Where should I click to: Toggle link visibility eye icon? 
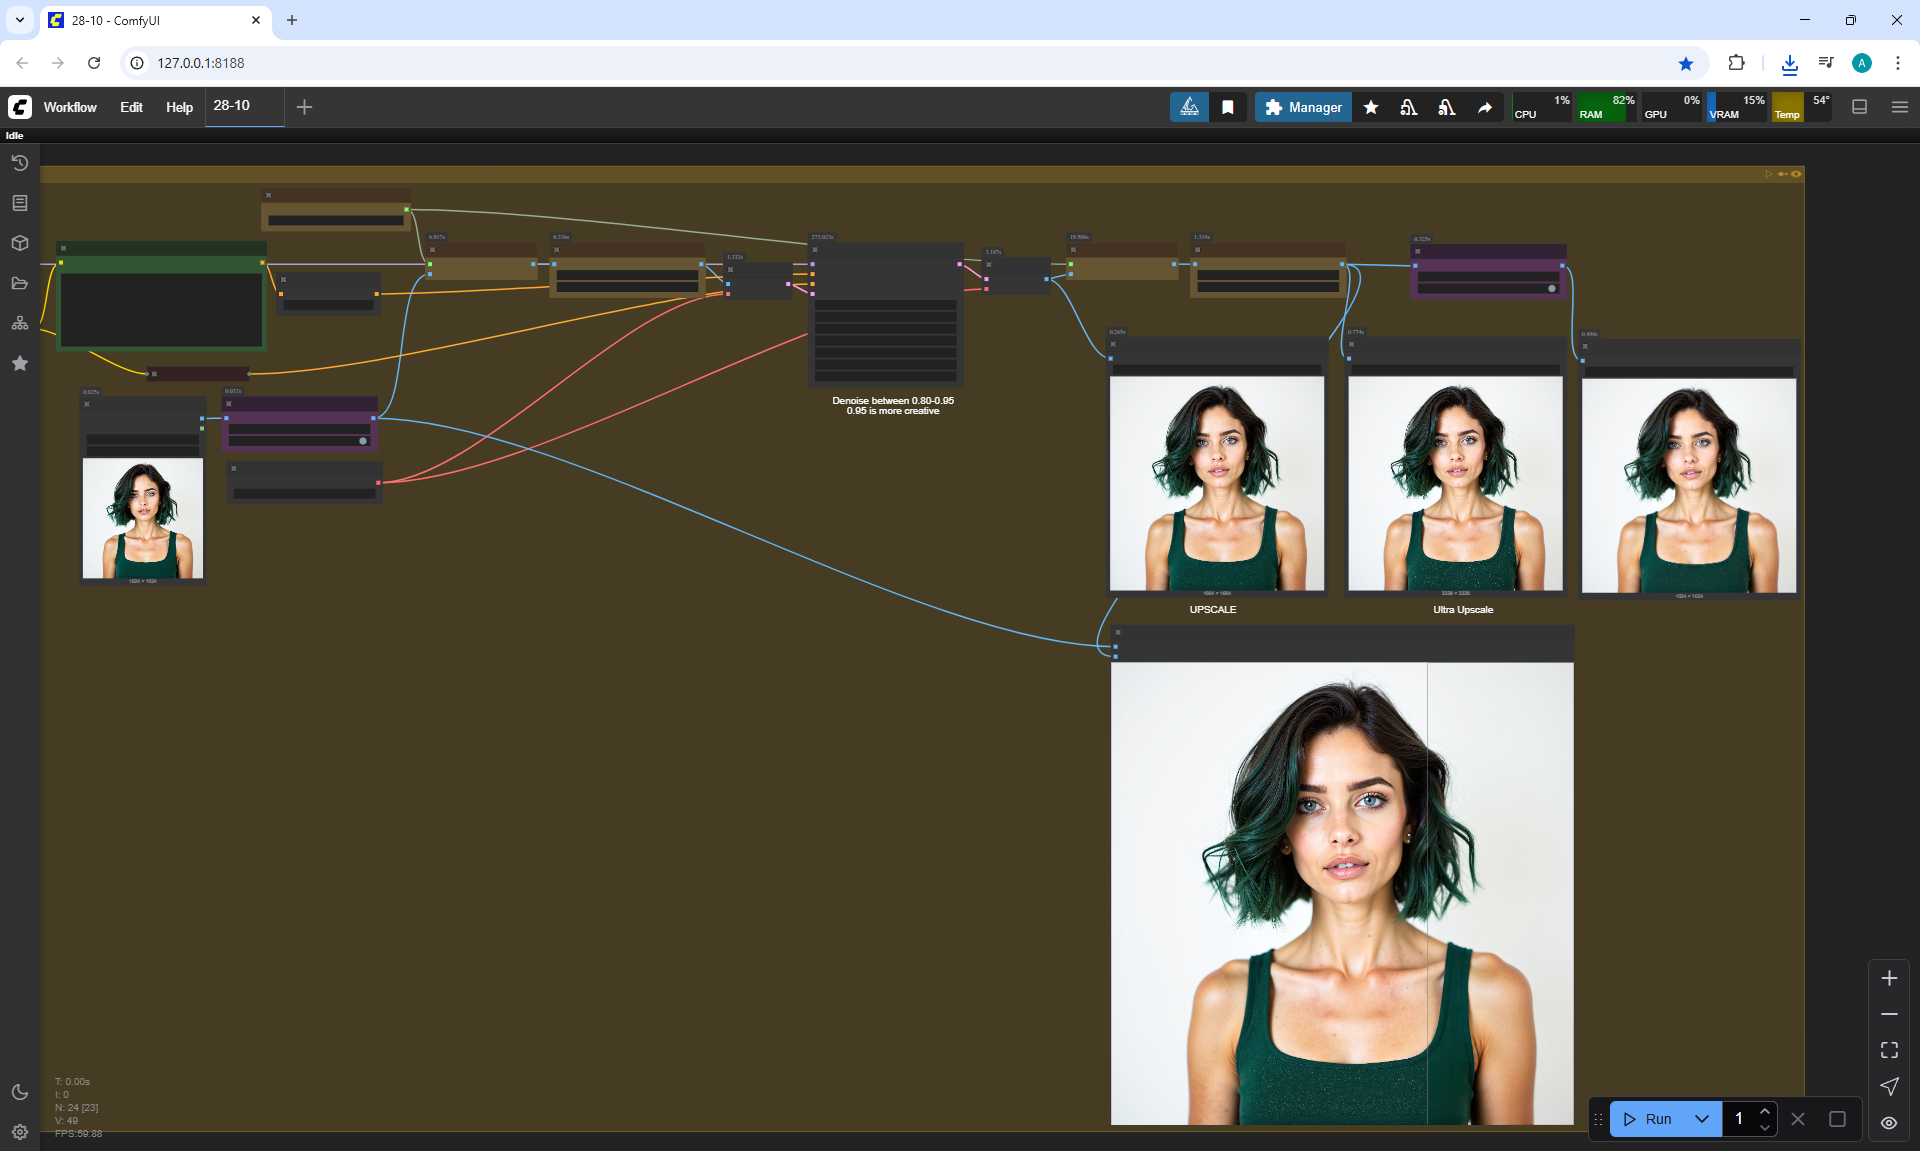pos(1889,1123)
